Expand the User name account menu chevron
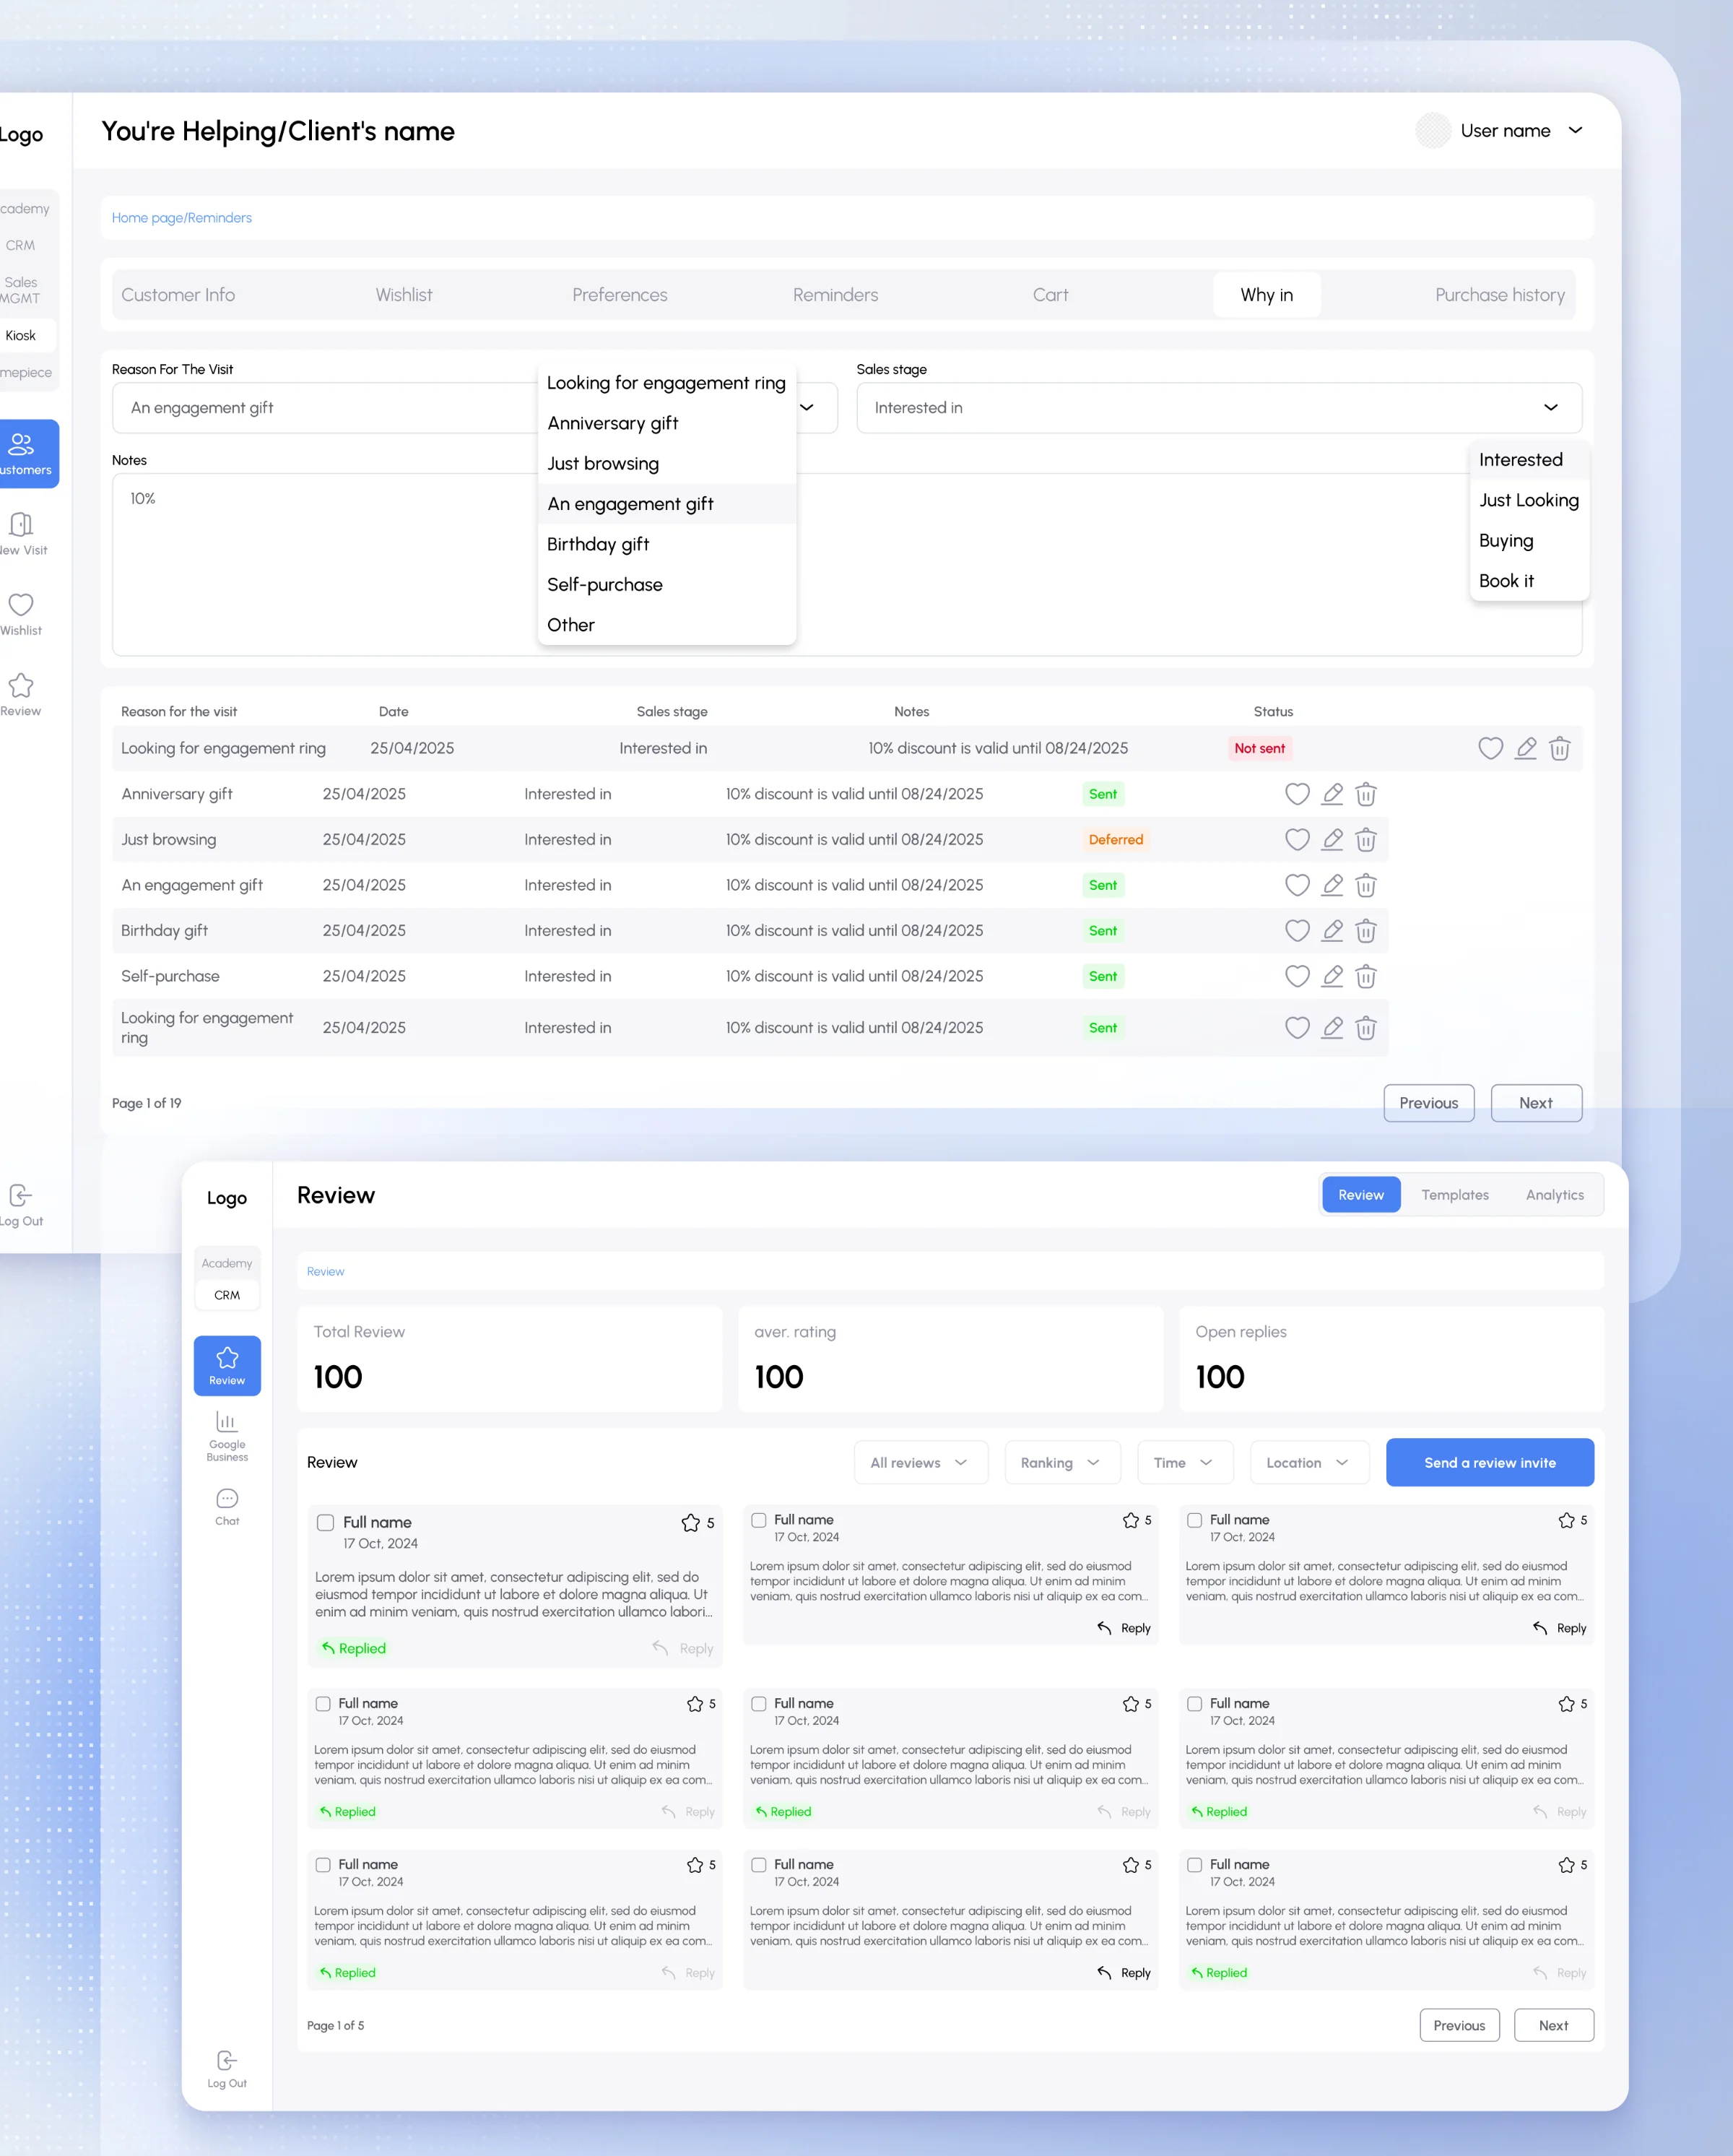Viewport: 1733px width, 2156px height. [1575, 130]
